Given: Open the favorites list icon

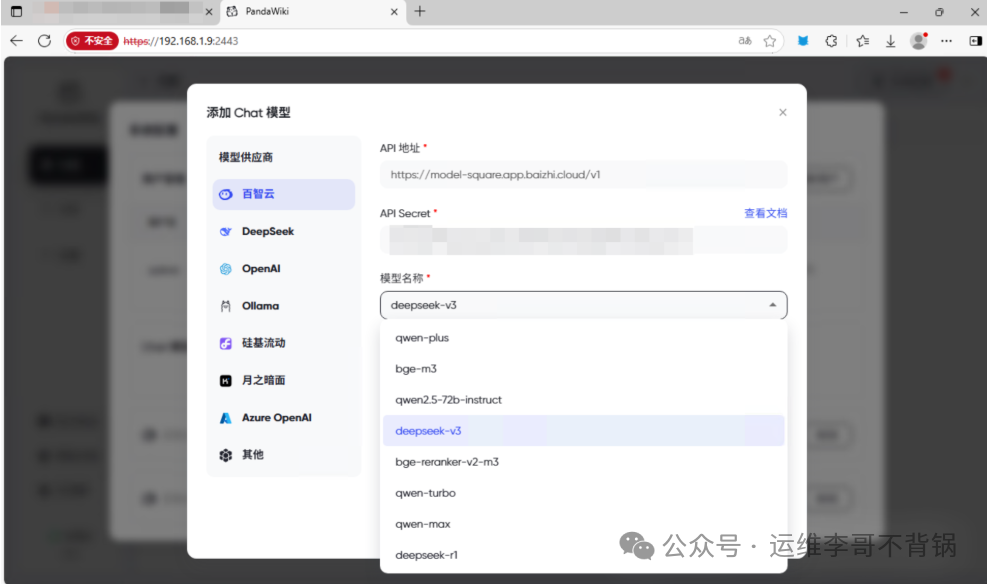Looking at the screenshot, I should (862, 41).
